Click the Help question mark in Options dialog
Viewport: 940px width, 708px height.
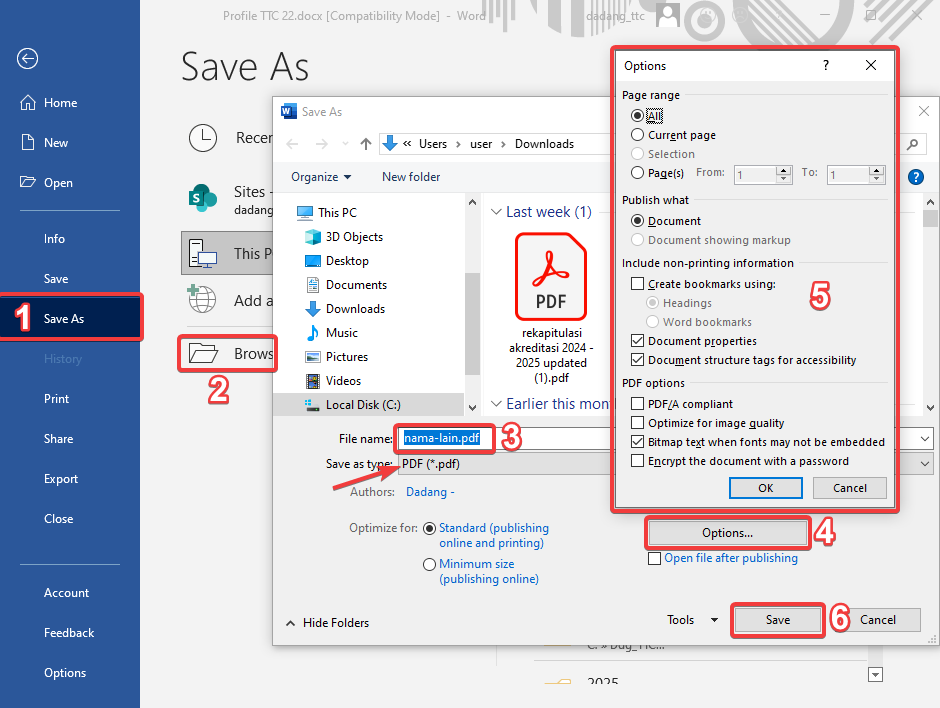coord(825,66)
